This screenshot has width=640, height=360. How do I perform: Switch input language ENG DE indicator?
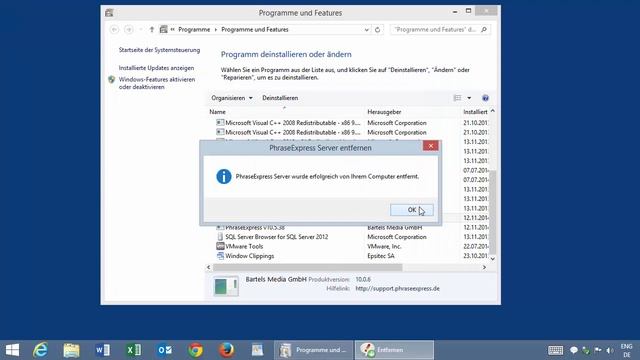coord(627,350)
